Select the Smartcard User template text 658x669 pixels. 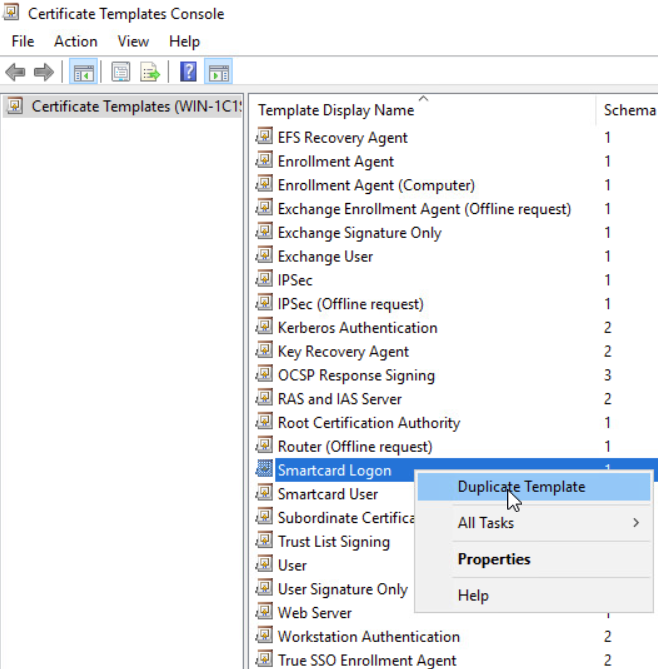tap(328, 494)
